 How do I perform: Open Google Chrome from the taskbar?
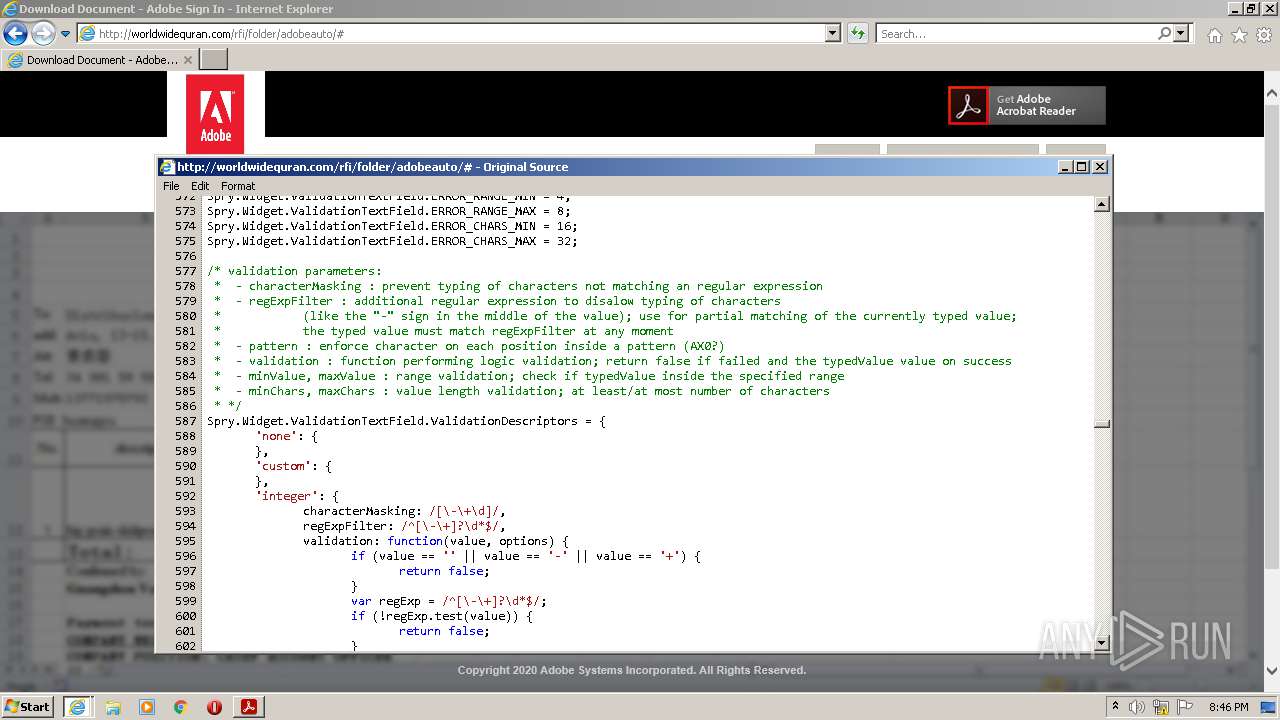180,707
